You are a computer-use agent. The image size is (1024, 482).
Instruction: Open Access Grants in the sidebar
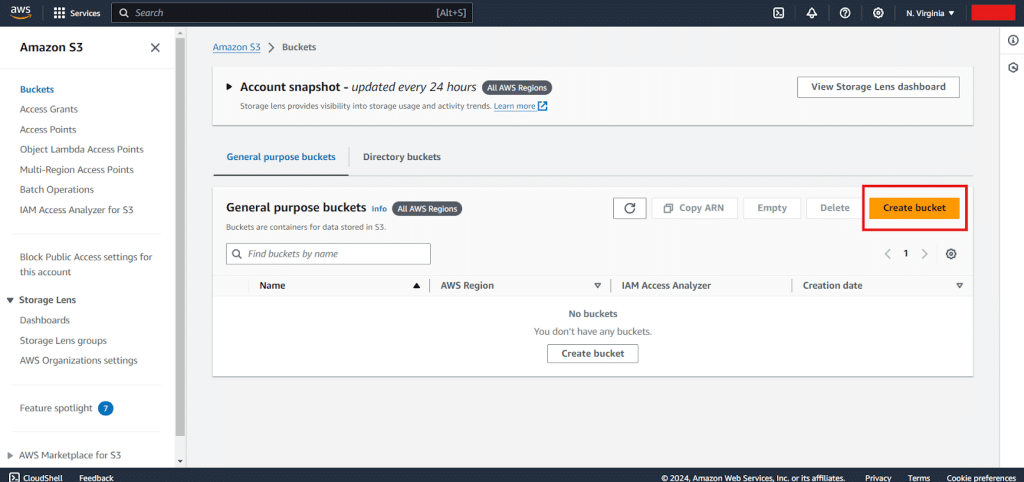point(49,109)
